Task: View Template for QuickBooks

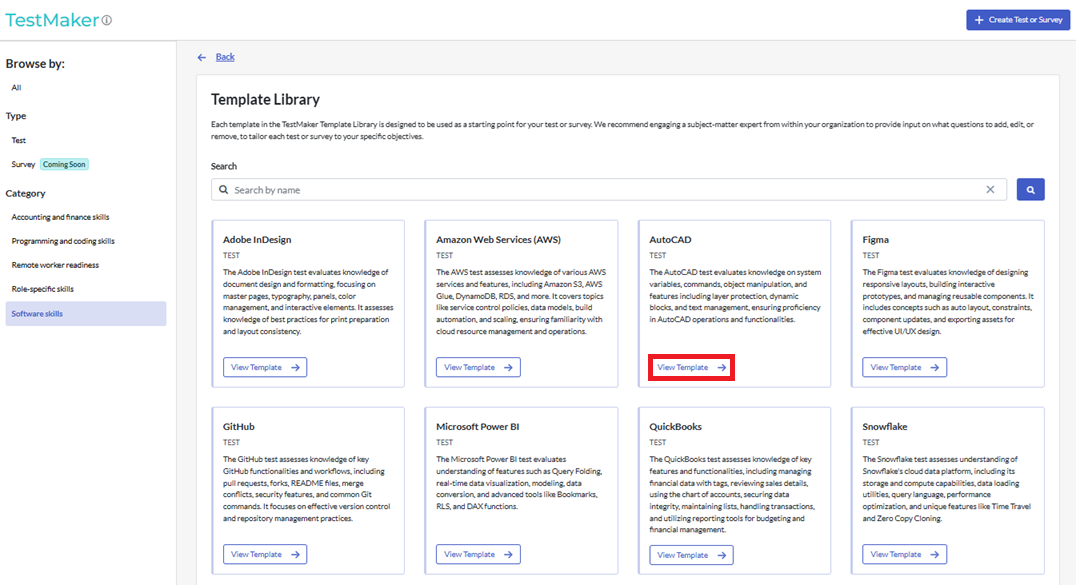Action: pyautogui.click(x=691, y=555)
